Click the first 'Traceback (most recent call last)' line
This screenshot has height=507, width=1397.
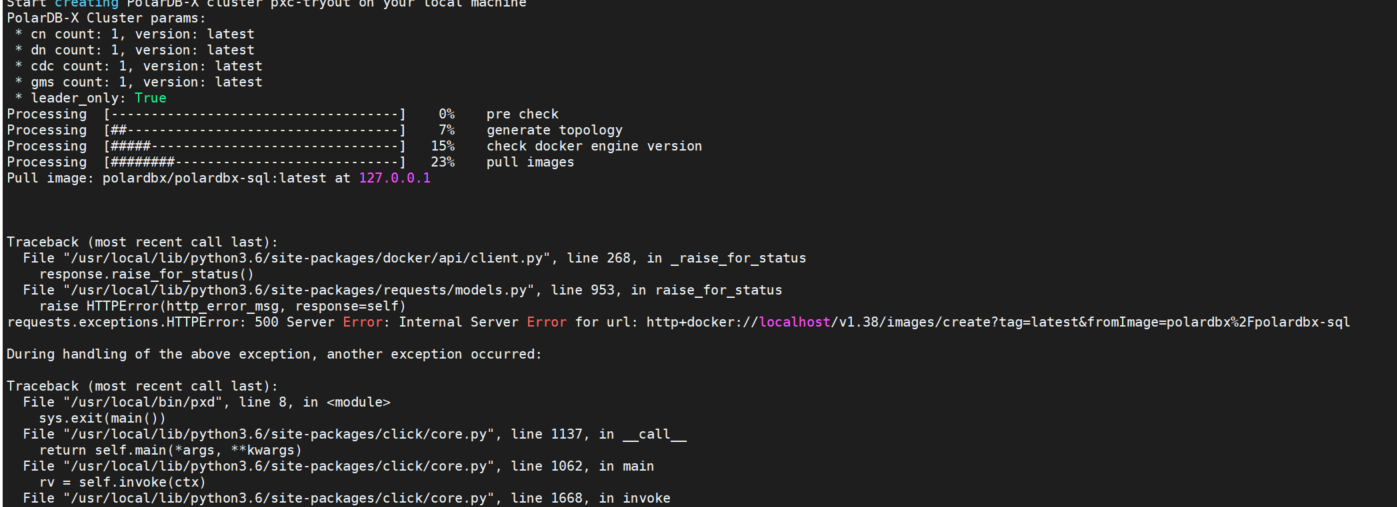142,242
